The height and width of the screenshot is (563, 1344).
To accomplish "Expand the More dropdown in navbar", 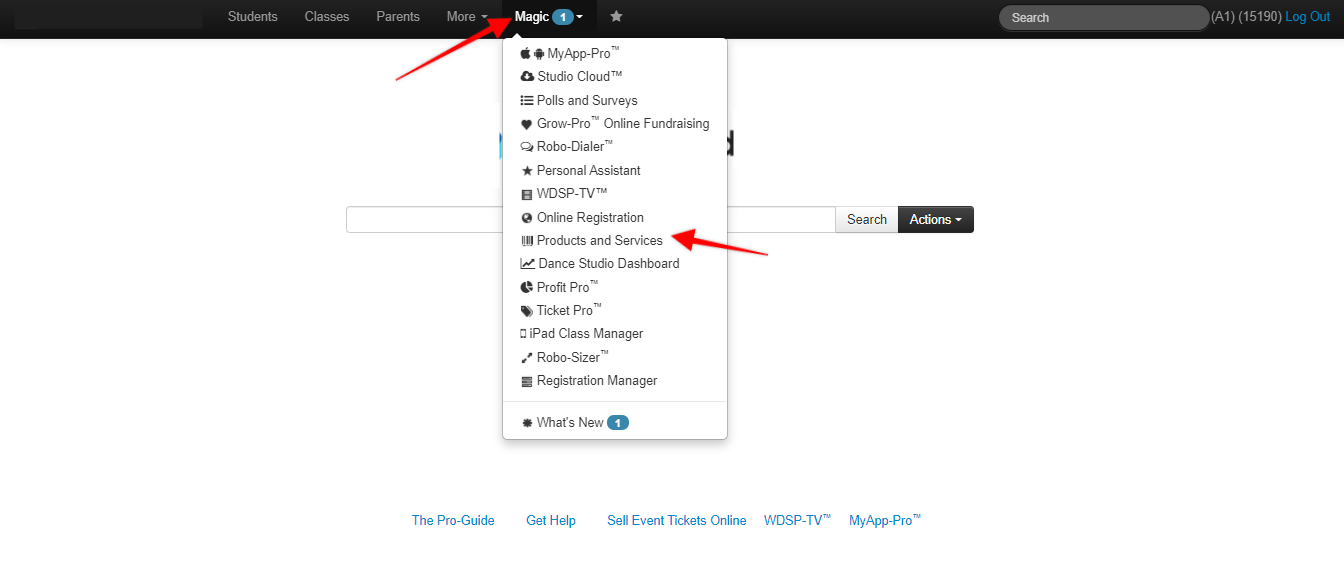I will point(467,17).
